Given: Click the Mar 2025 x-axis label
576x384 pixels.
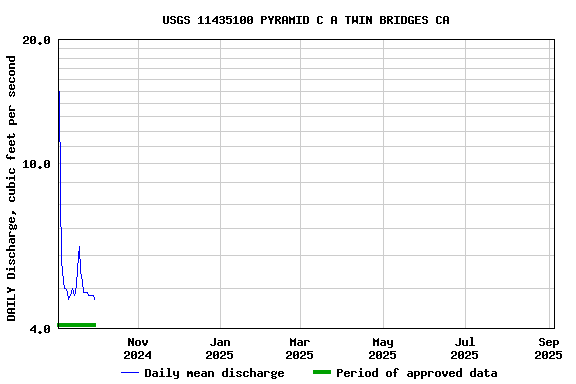Looking at the screenshot, I should pyautogui.click(x=300, y=348).
